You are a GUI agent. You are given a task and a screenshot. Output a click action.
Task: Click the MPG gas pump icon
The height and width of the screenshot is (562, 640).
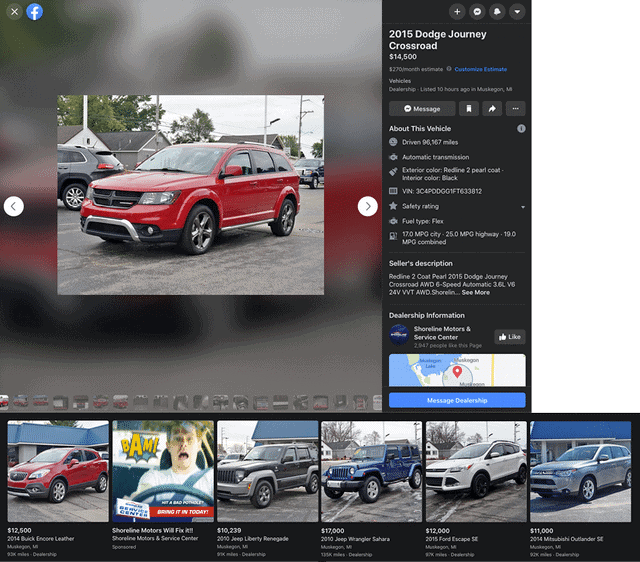tap(393, 236)
